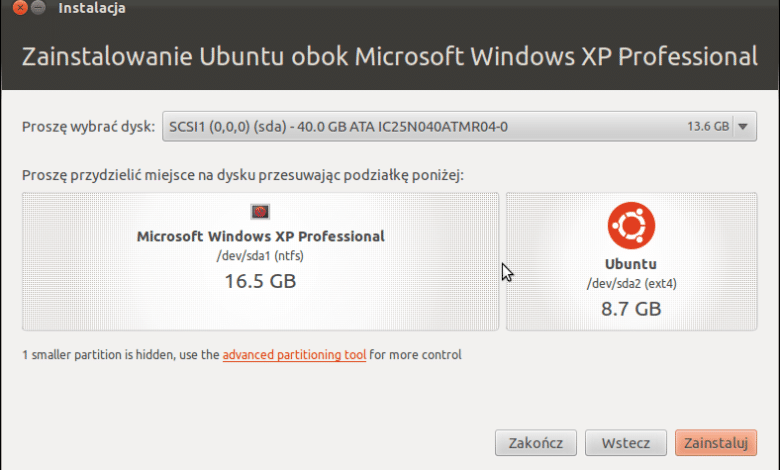780x470 pixels.
Task: Click the Instalacja window title
Action: (x=92, y=8)
